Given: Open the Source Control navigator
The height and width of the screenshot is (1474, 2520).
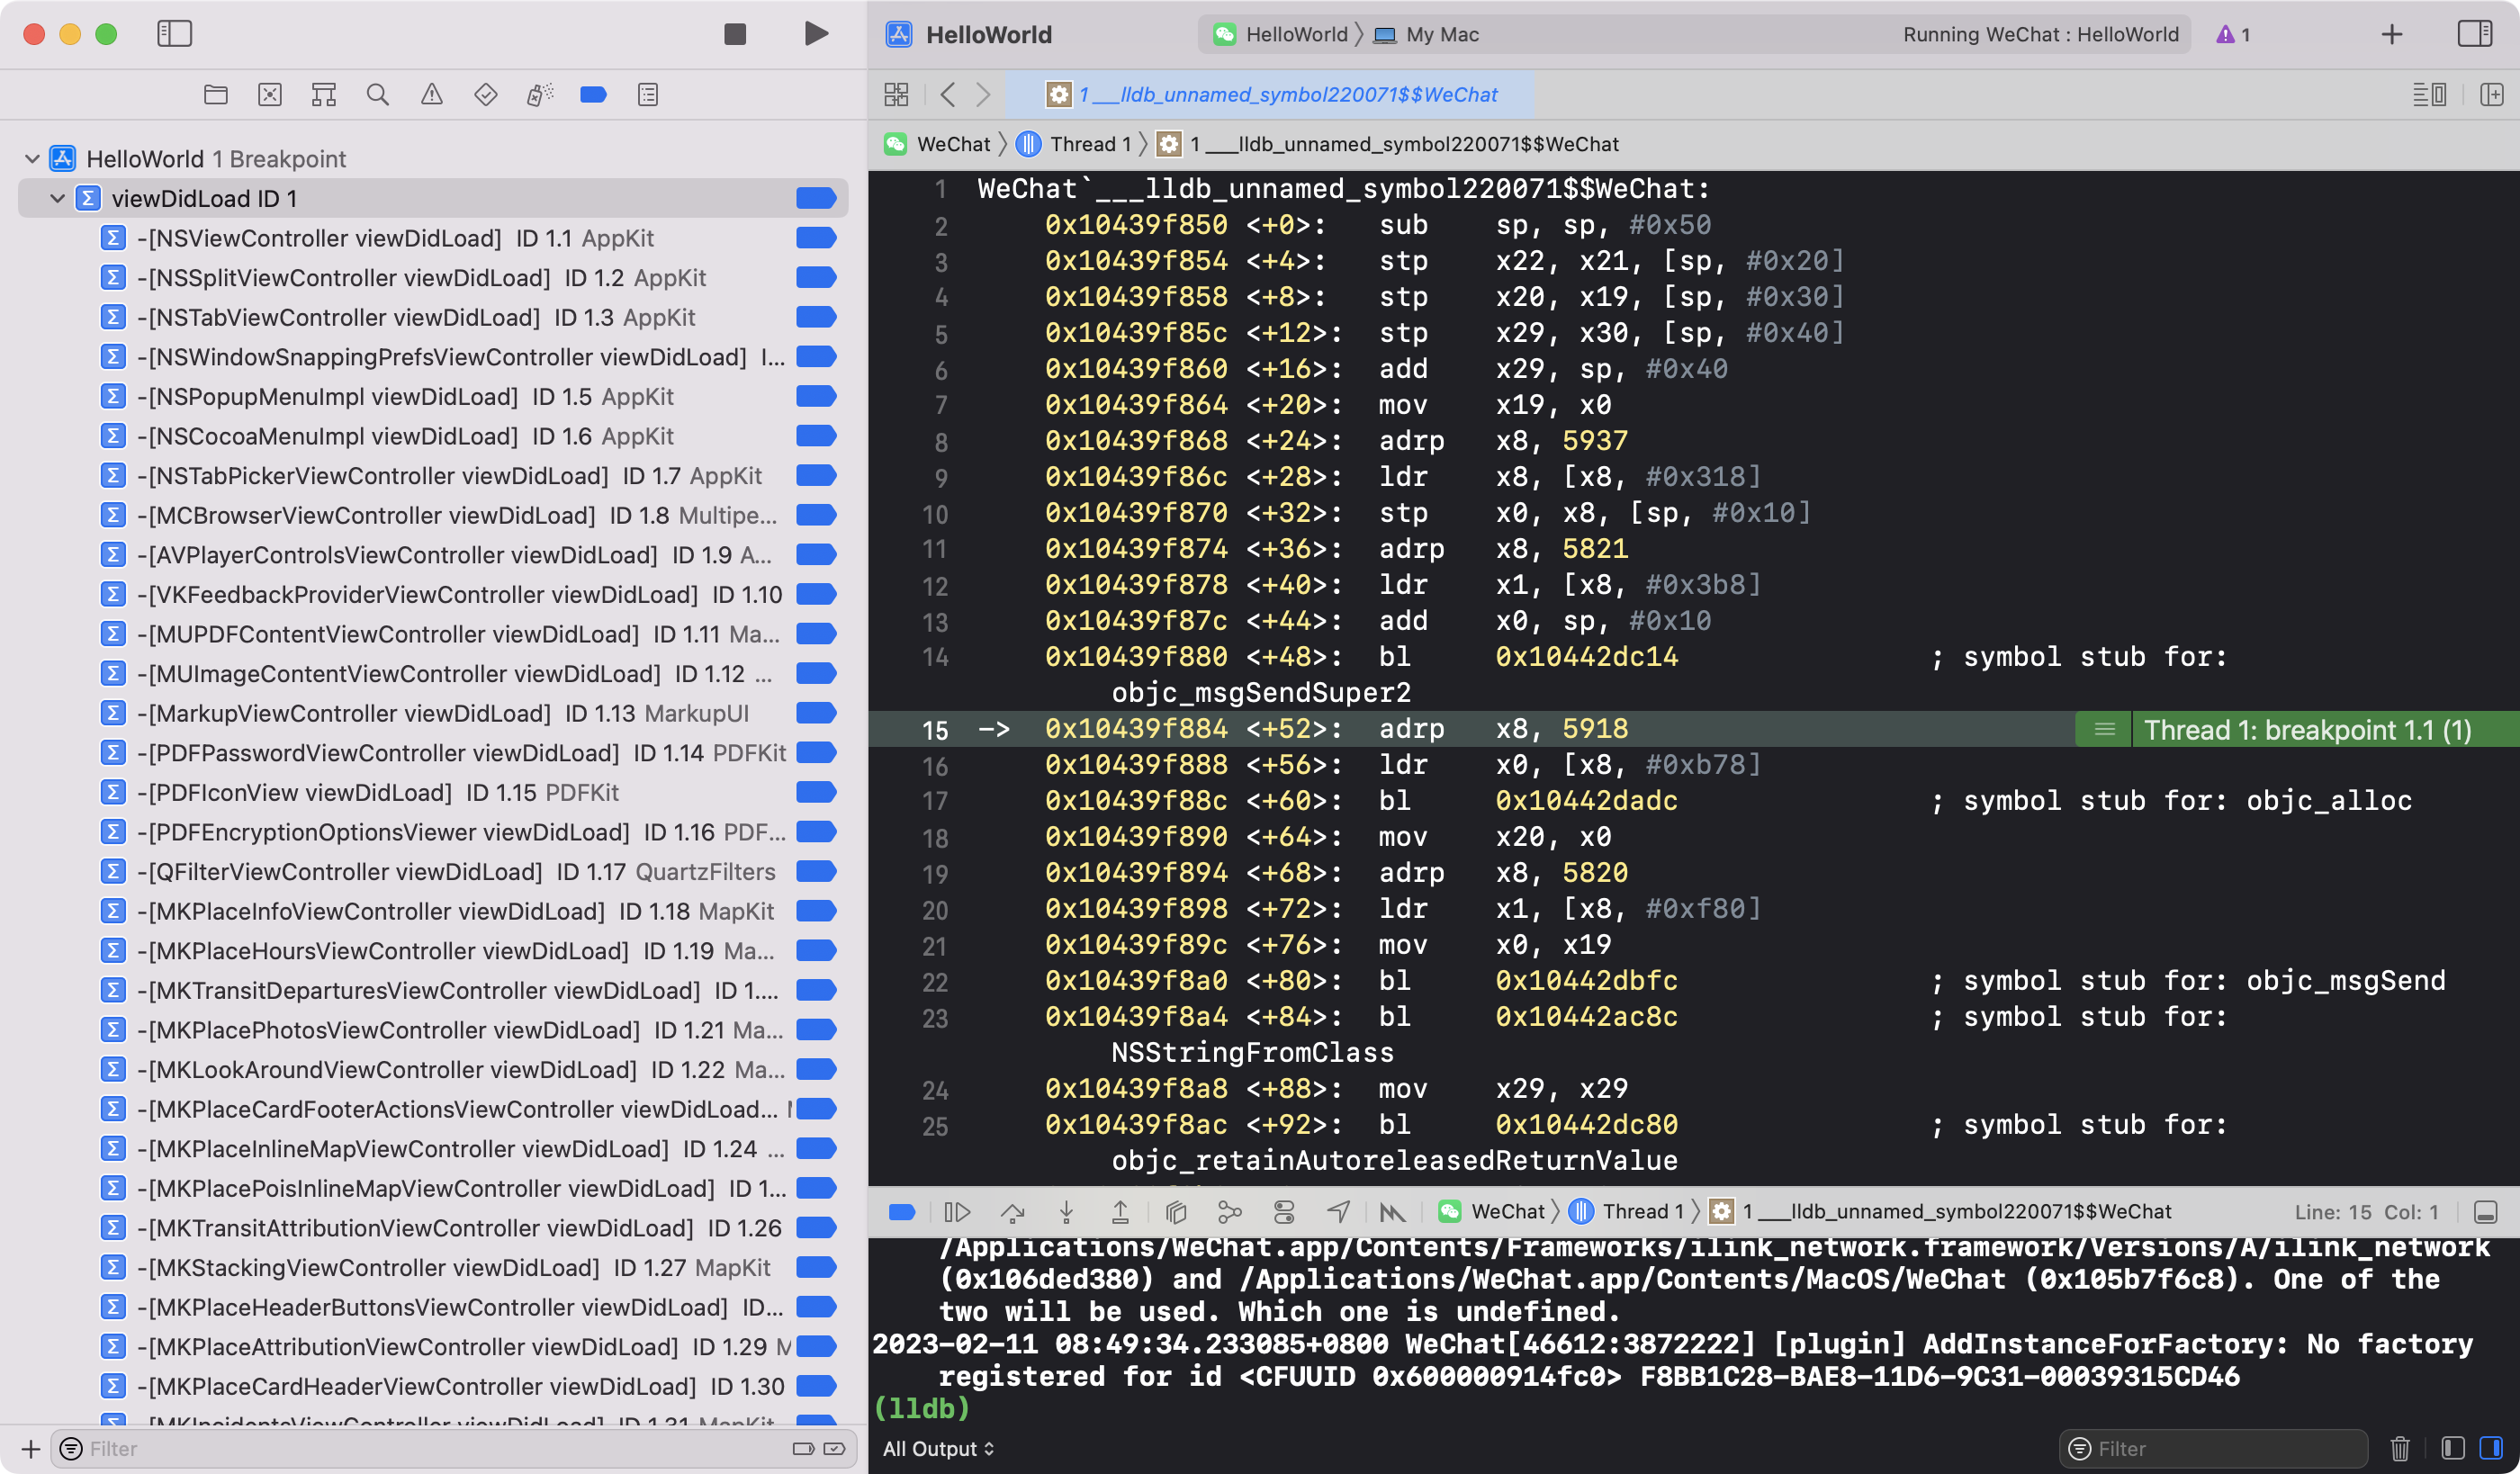Looking at the screenshot, I should [x=270, y=95].
